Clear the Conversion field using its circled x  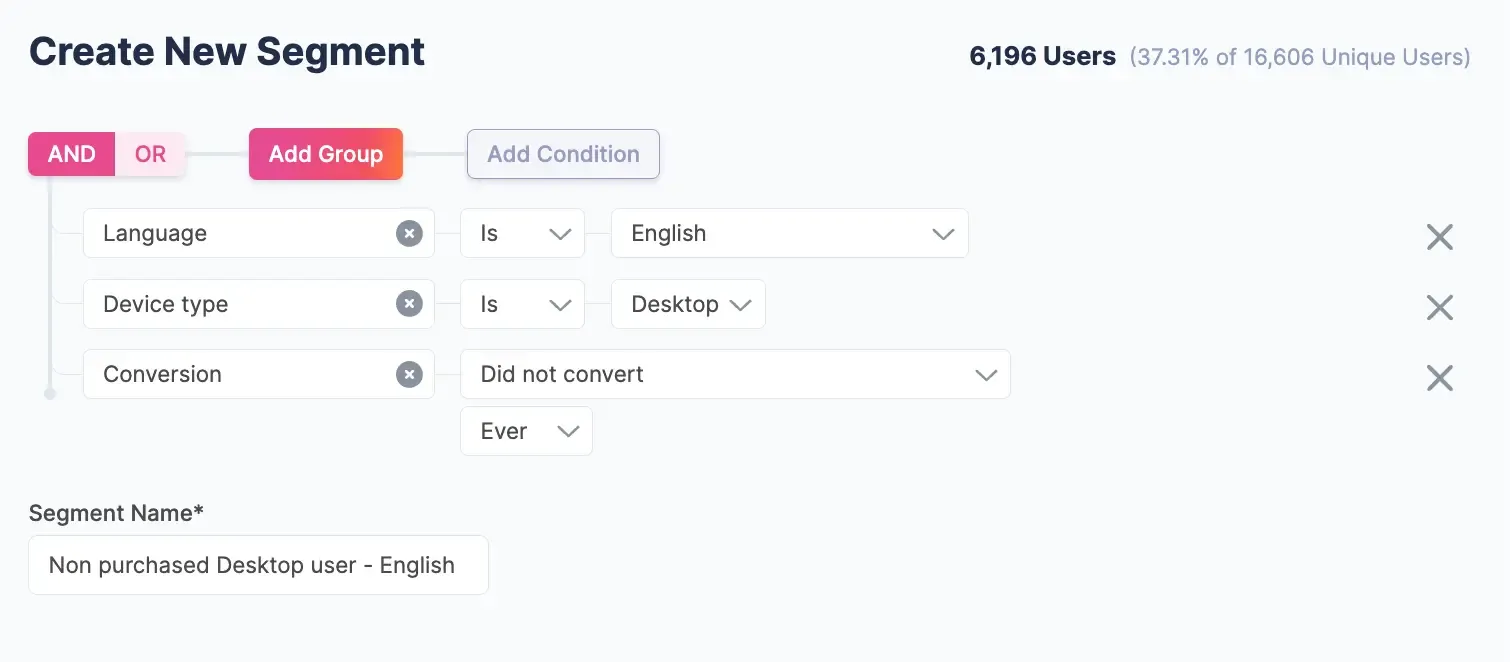(409, 373)
